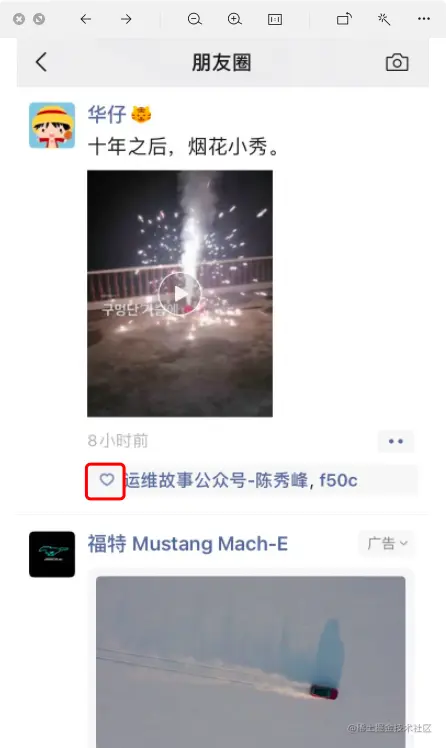This screenshot has width=446, height=748.
Task: Expand the 广告 dropdown on the ad
Action: (387, 543)
